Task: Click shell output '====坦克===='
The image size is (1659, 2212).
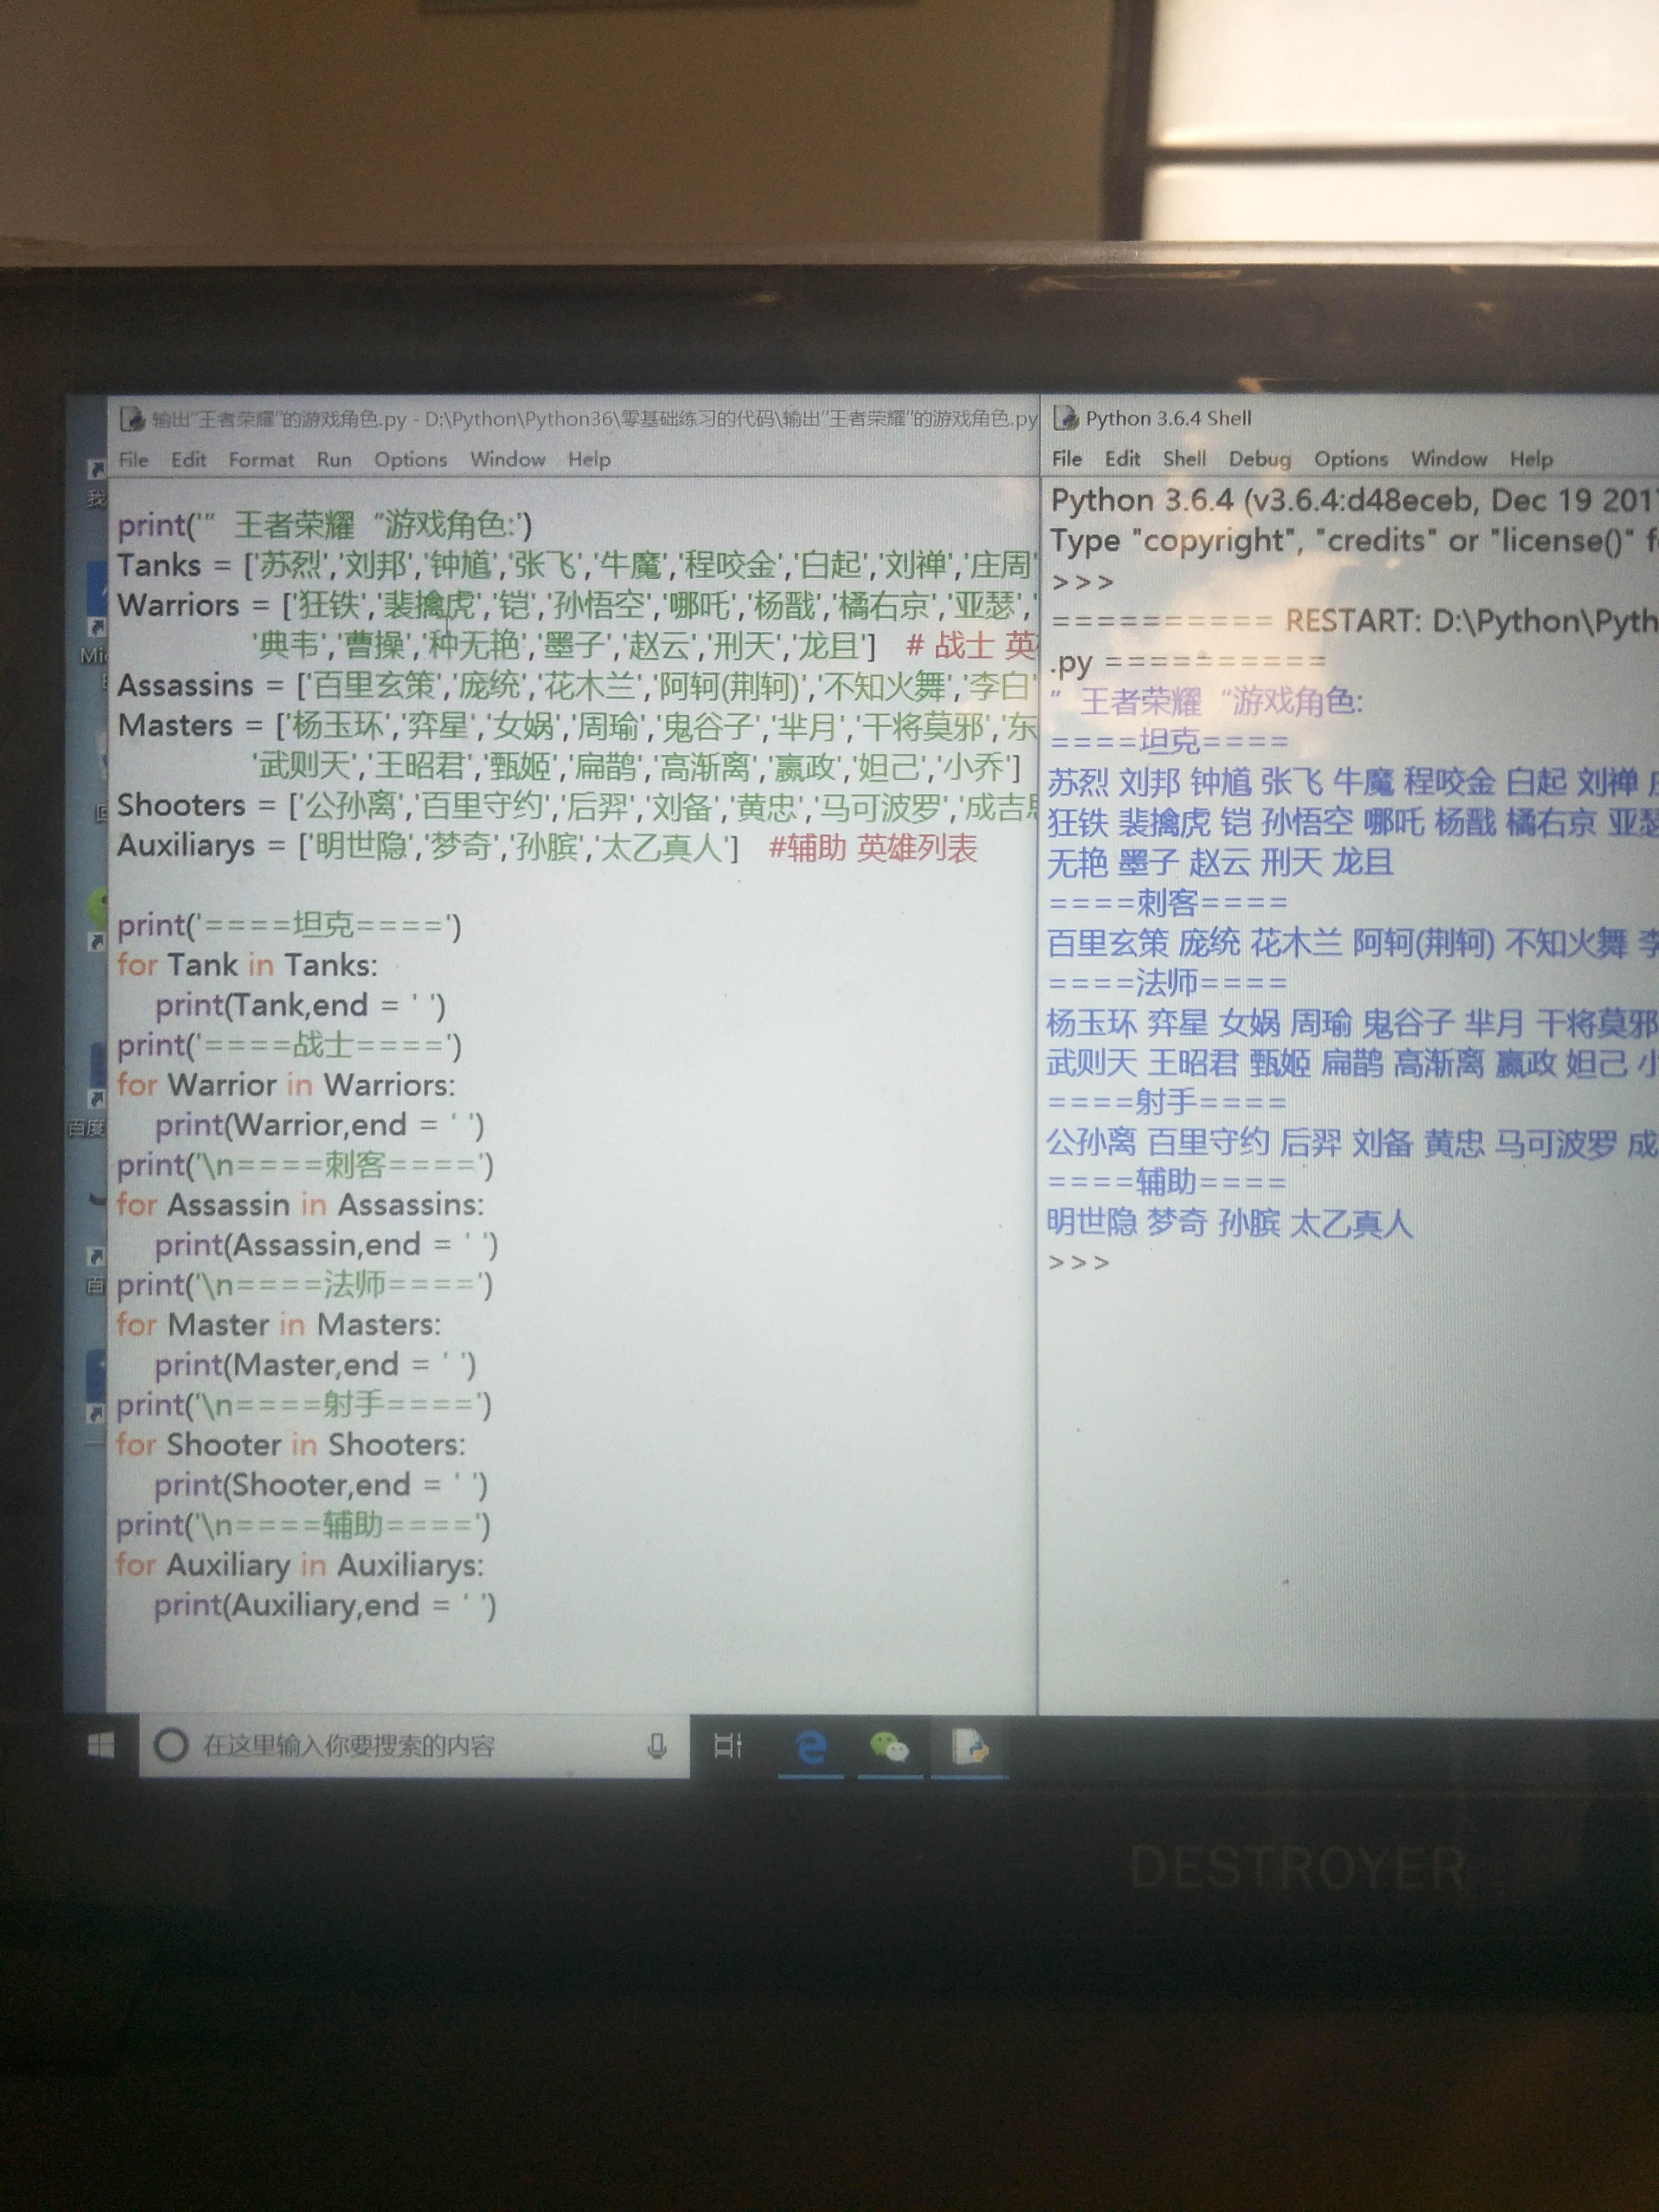Action: [x=1169, y=742]
